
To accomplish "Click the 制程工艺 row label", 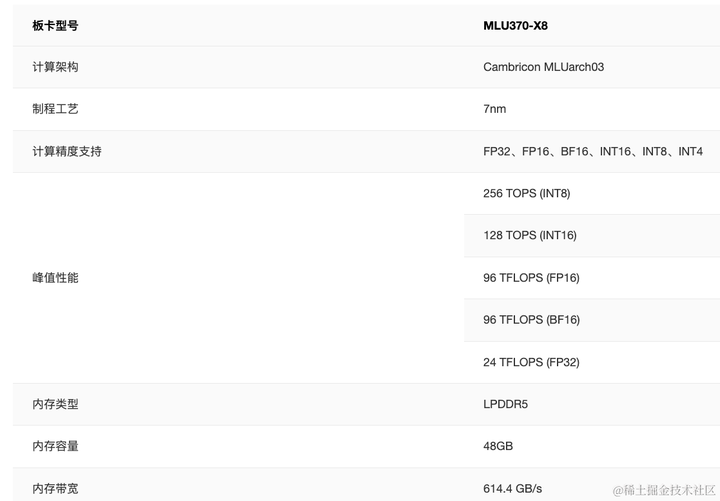I will 55,109.
